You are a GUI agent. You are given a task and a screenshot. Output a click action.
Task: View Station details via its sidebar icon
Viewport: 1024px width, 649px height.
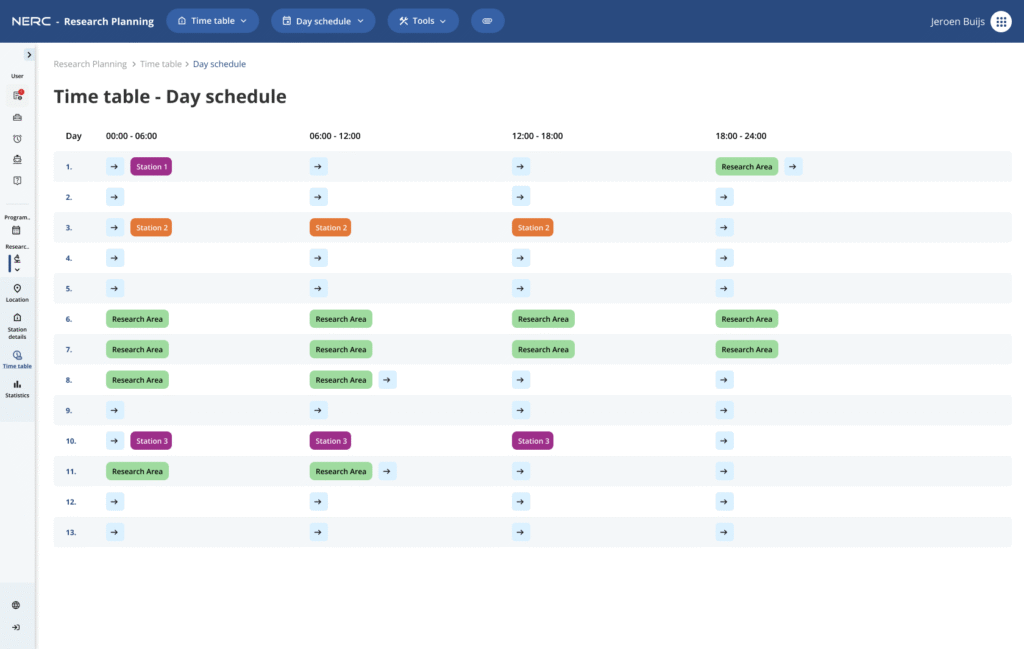point(17,322)
